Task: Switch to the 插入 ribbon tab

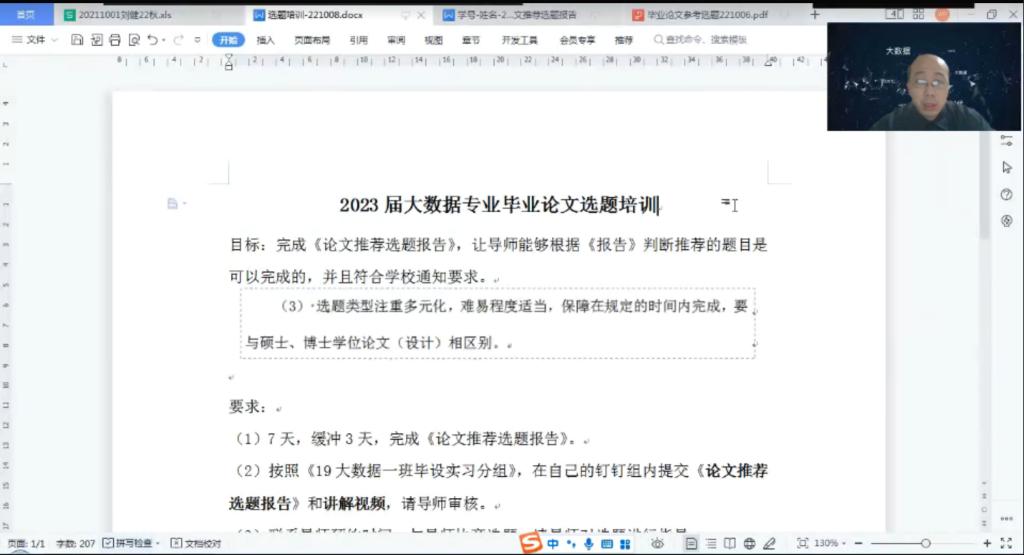Action: pyautogui.click(x=265, y=40)
